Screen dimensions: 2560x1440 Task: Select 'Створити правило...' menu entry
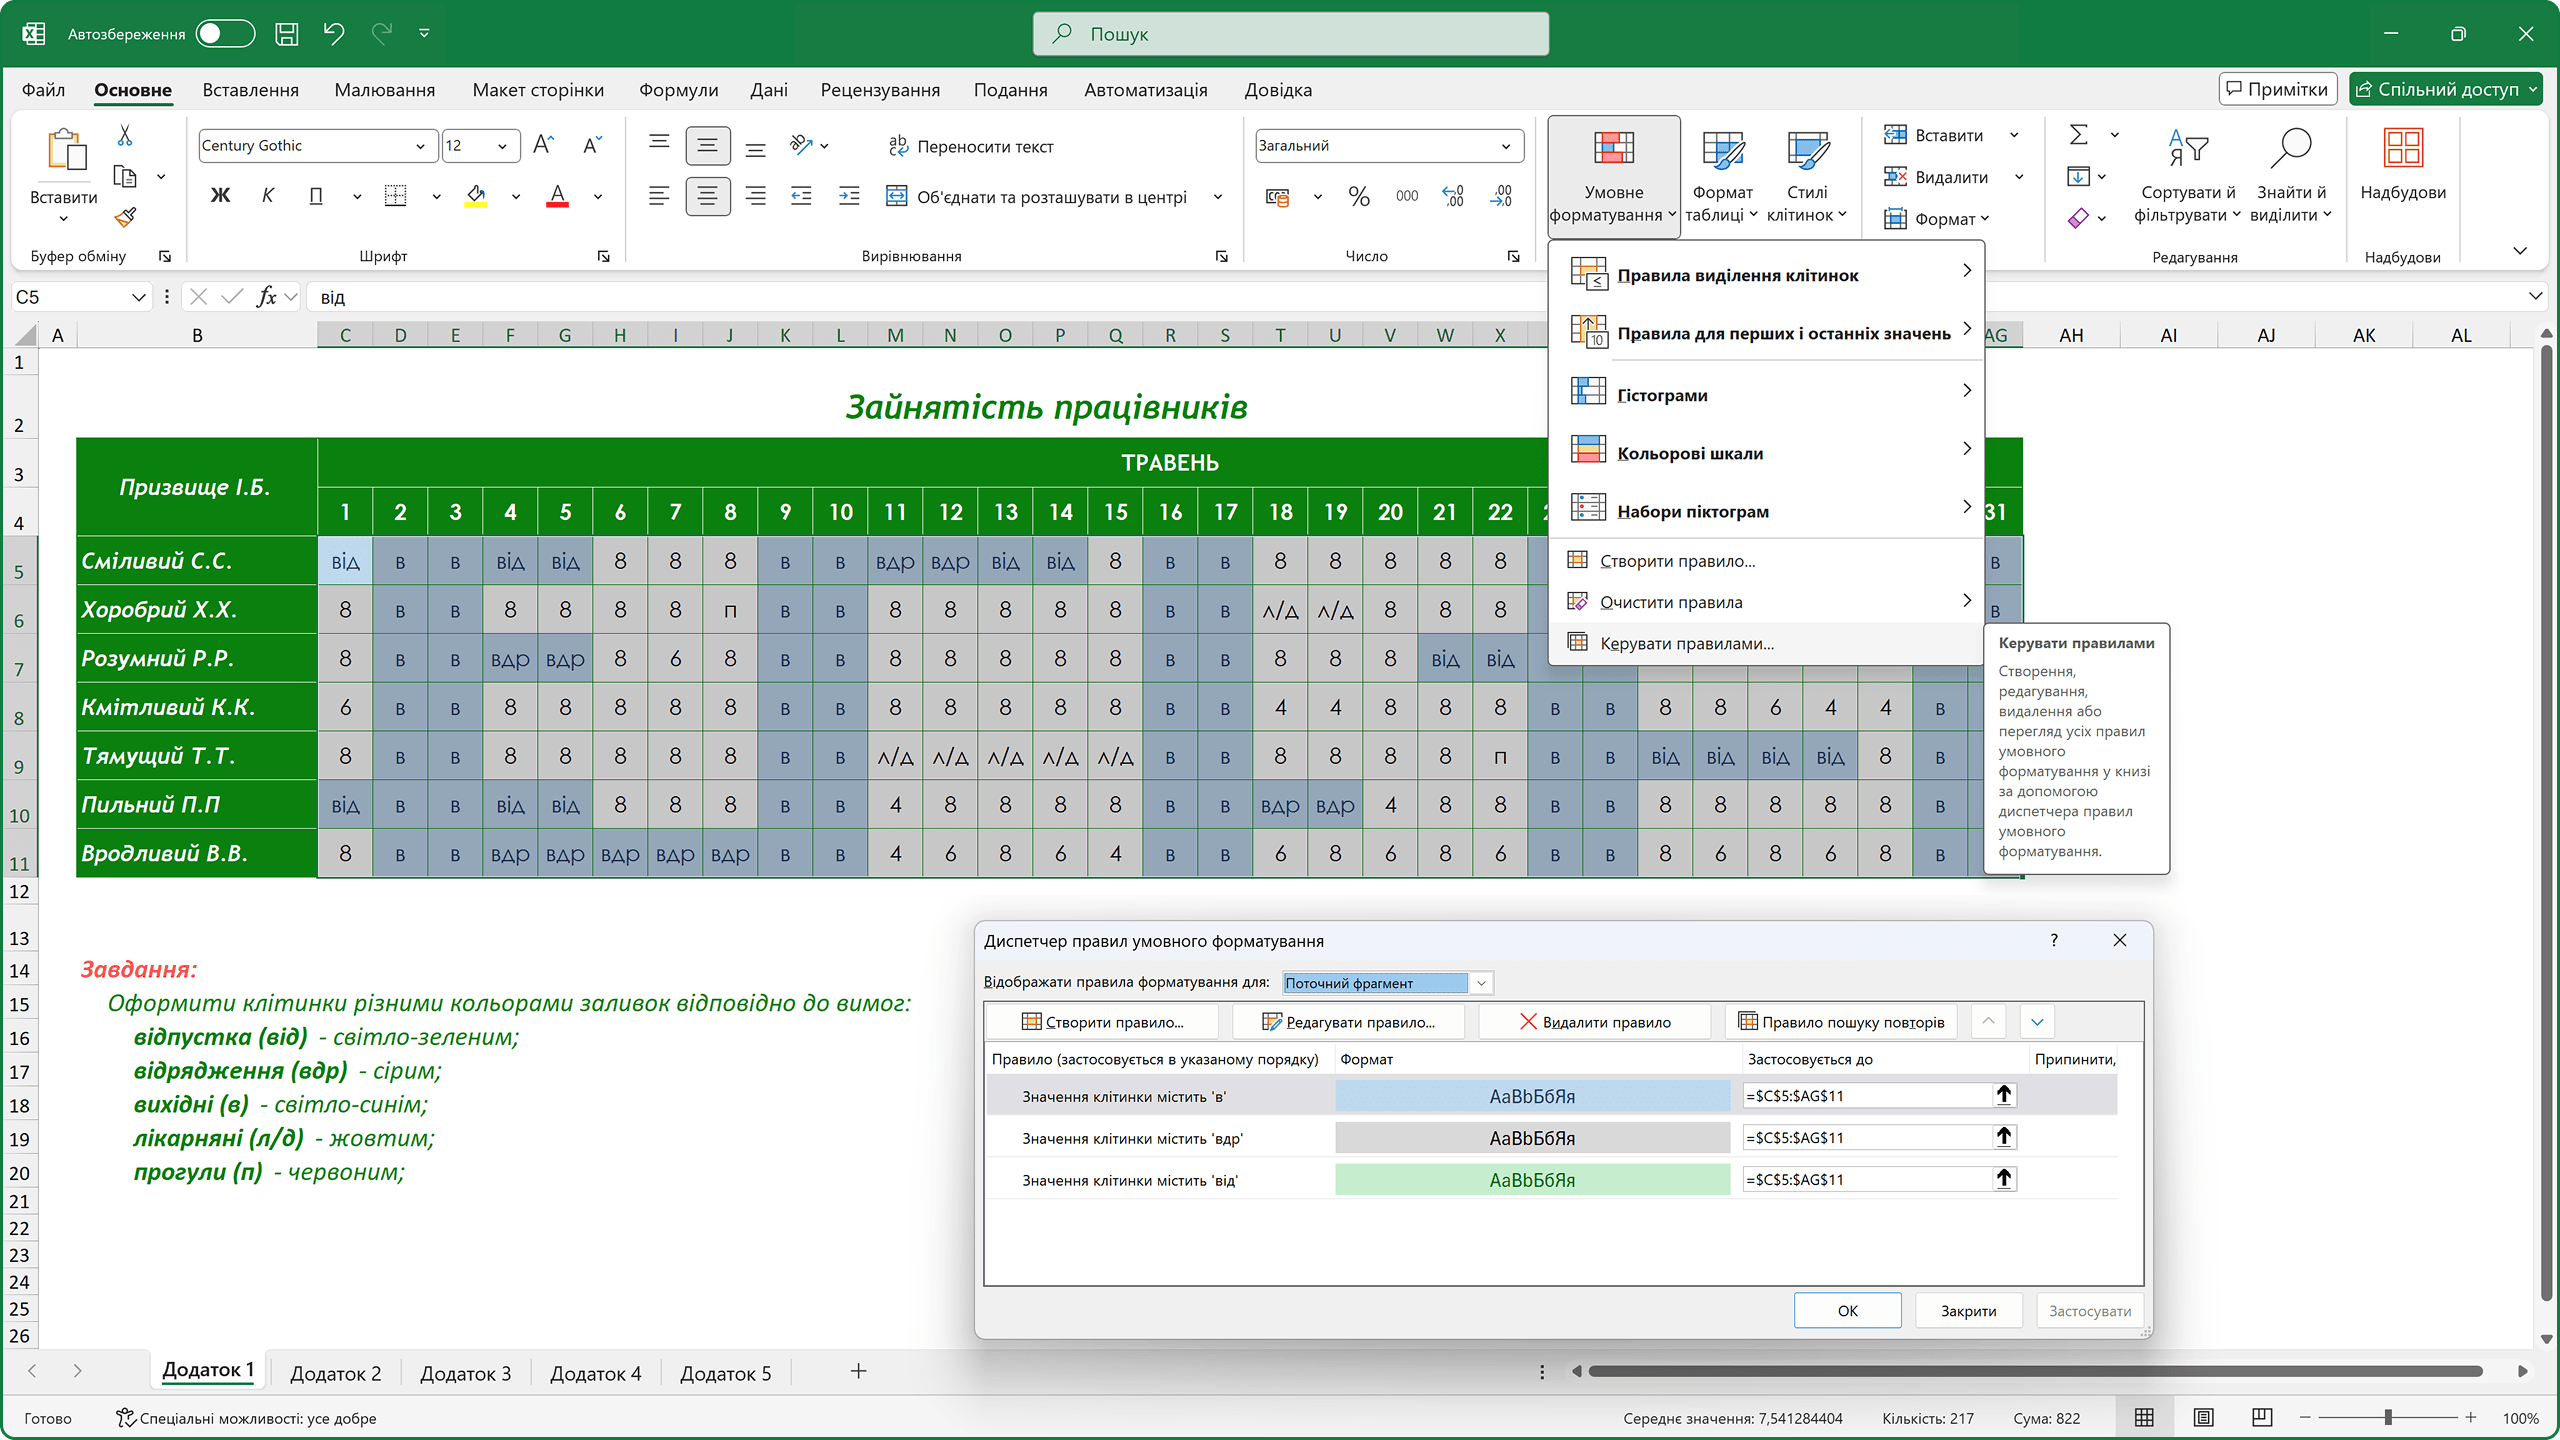click(x=1677, y=561)
